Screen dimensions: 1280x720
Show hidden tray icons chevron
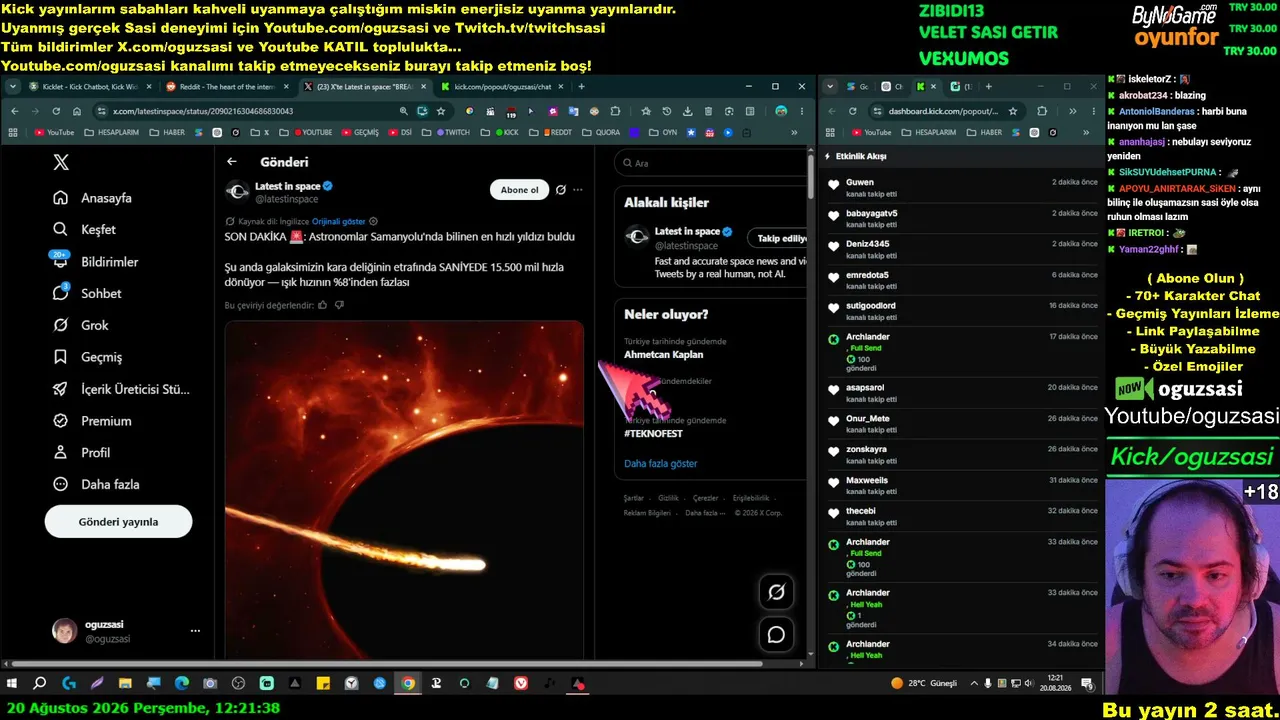coord(972,684)
